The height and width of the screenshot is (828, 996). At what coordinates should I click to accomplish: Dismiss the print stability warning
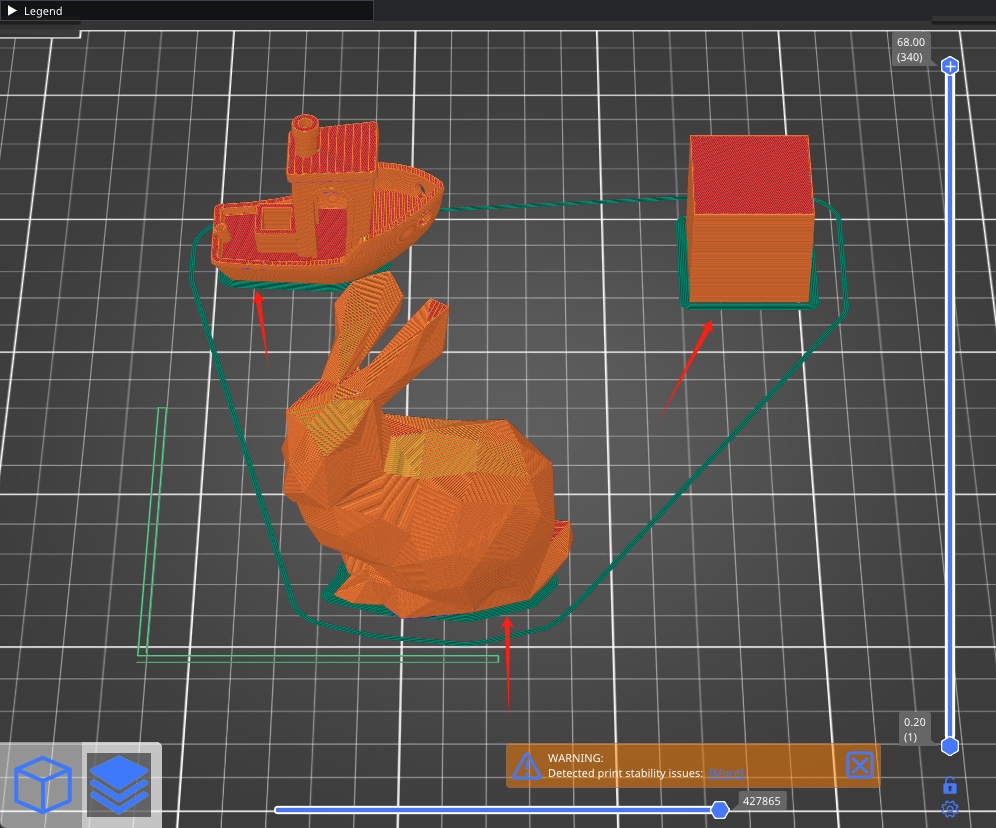(x=859, y=766)
